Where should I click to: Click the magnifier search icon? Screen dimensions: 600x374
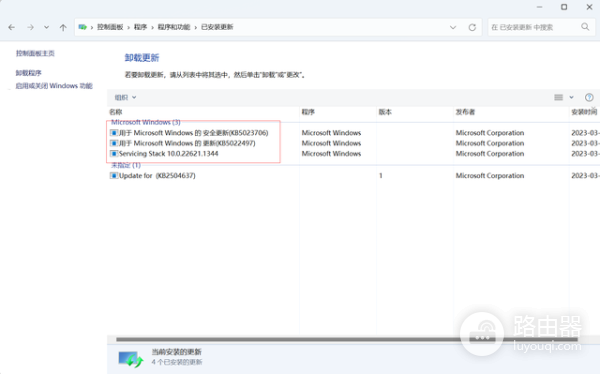[585, 27]
